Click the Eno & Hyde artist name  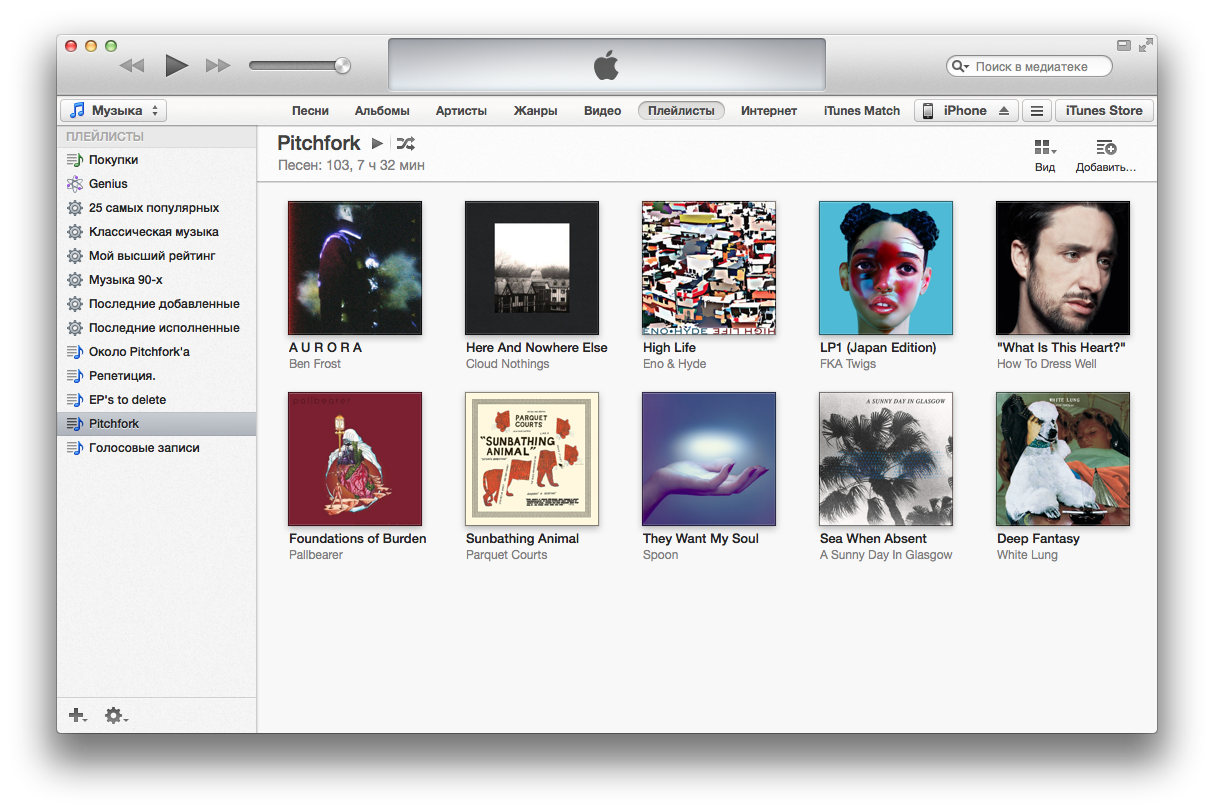pyautogui.click(x=674, y=364)
